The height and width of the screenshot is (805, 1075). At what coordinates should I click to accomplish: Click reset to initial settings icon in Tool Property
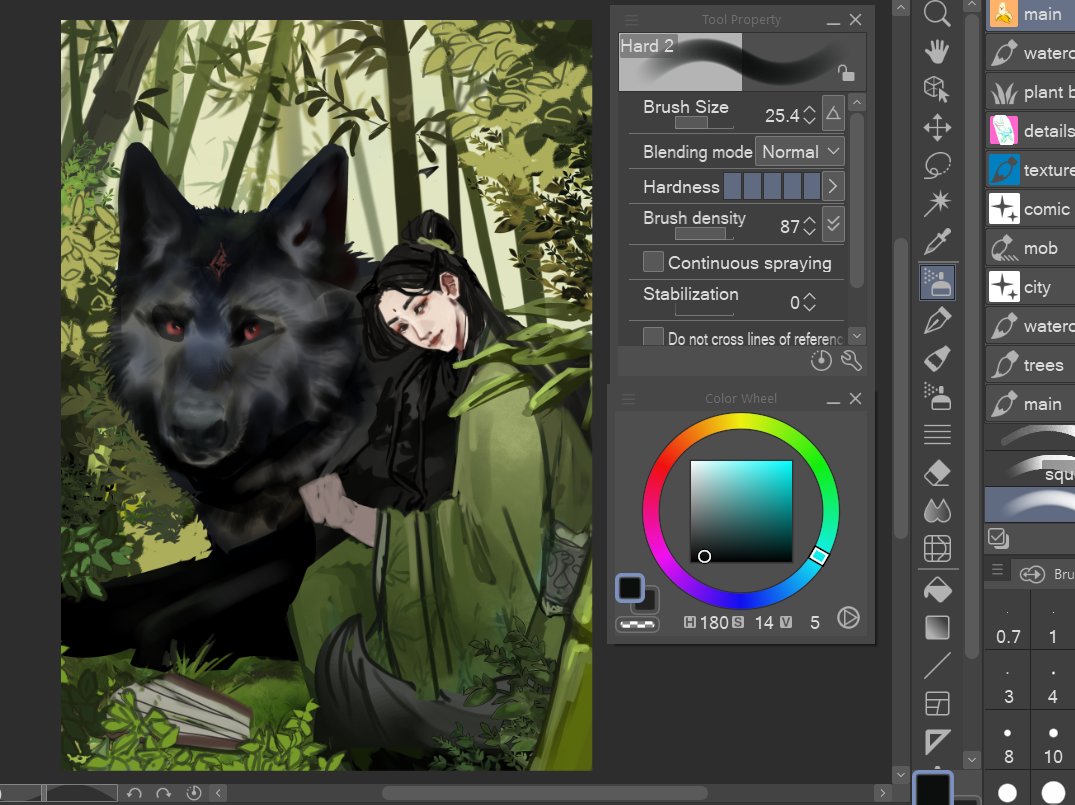(x=821, y=361)
